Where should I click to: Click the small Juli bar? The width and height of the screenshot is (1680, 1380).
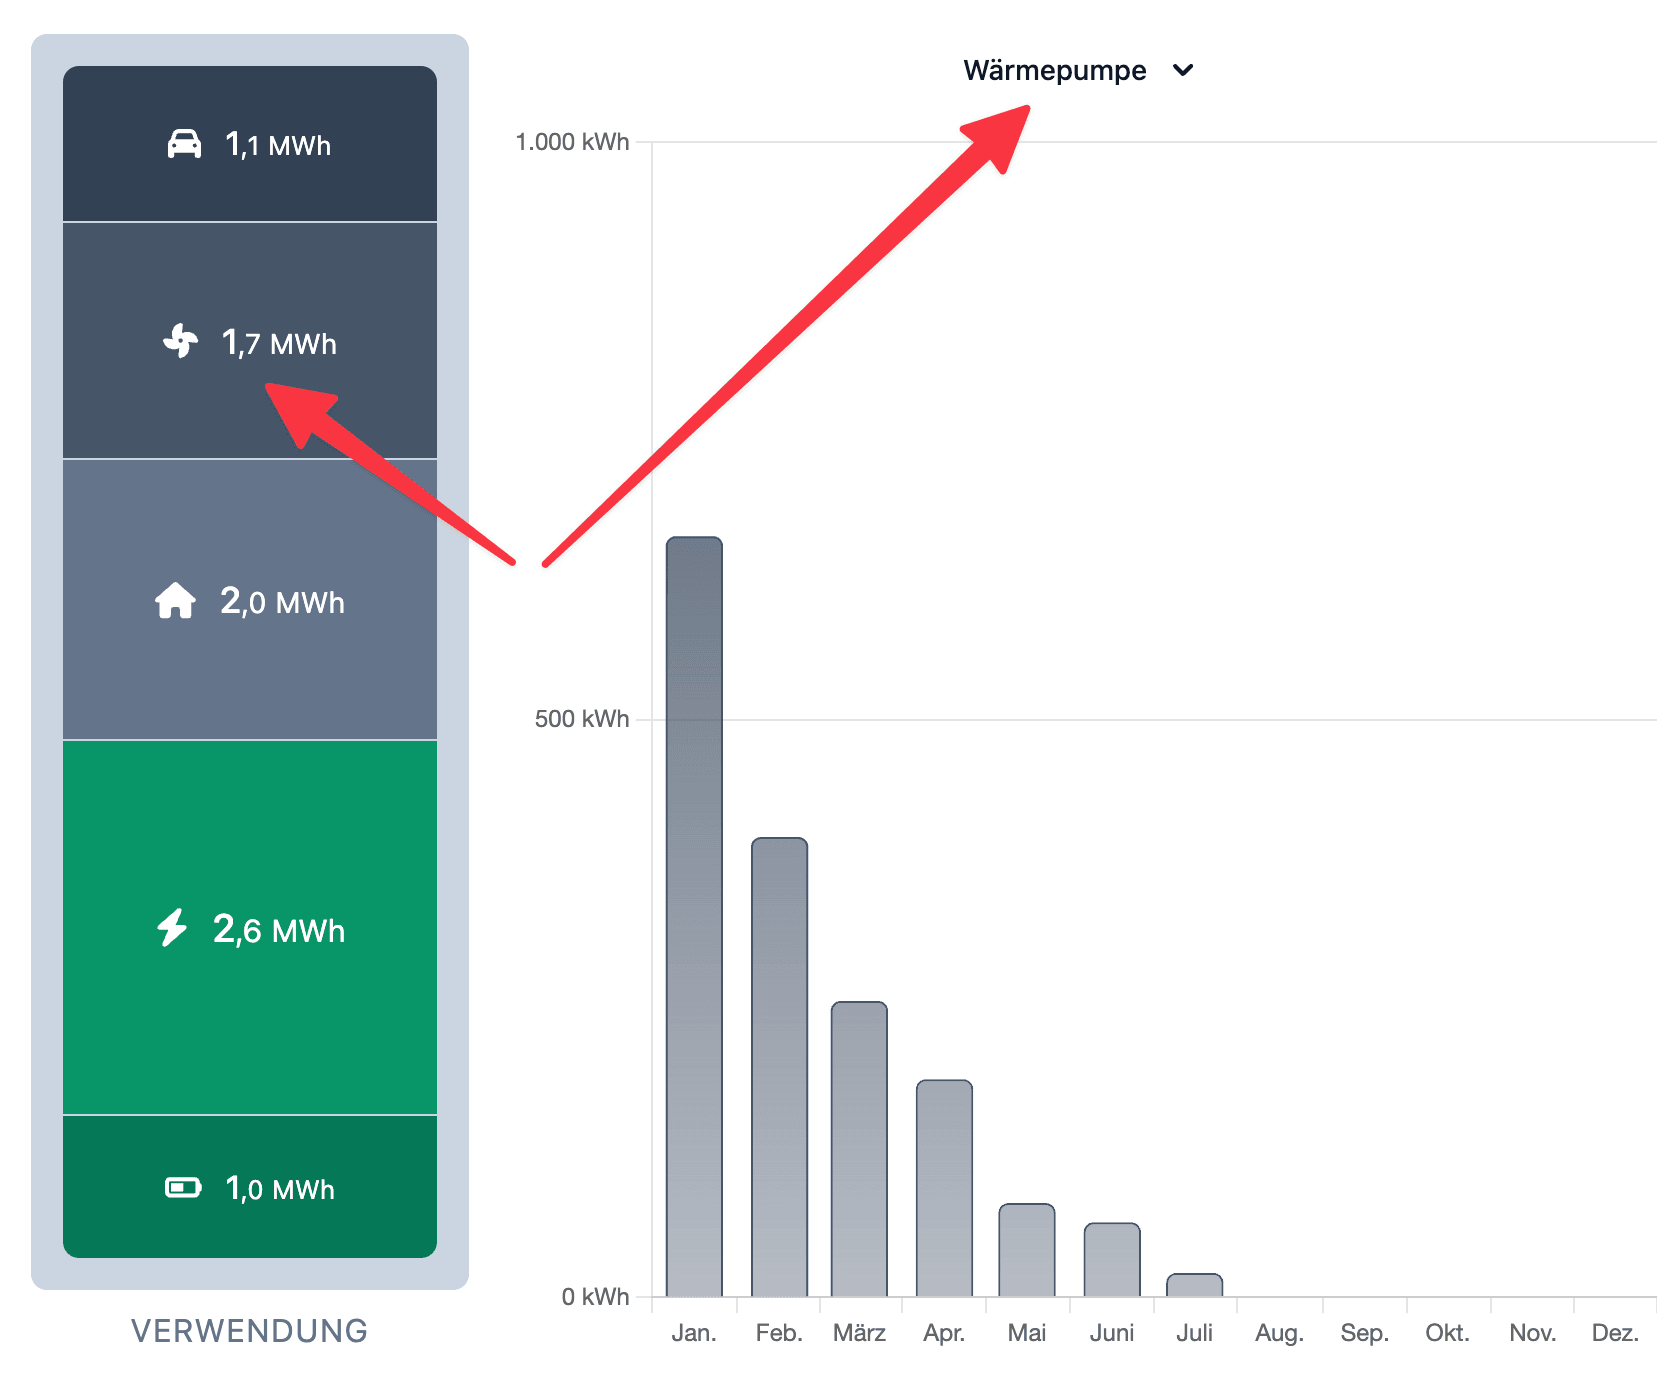(1194, 1285)
